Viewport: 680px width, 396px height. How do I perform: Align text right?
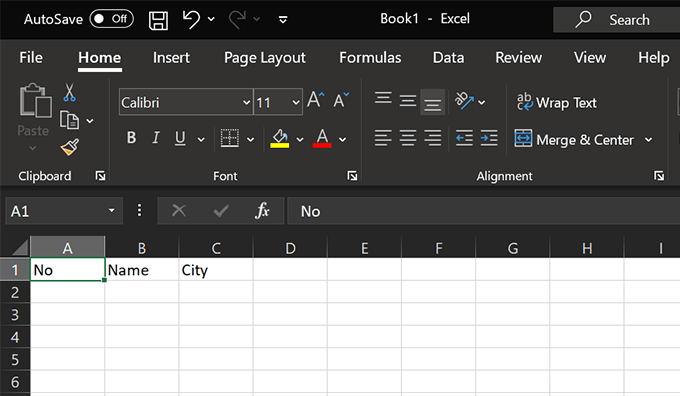click(432, 138)
